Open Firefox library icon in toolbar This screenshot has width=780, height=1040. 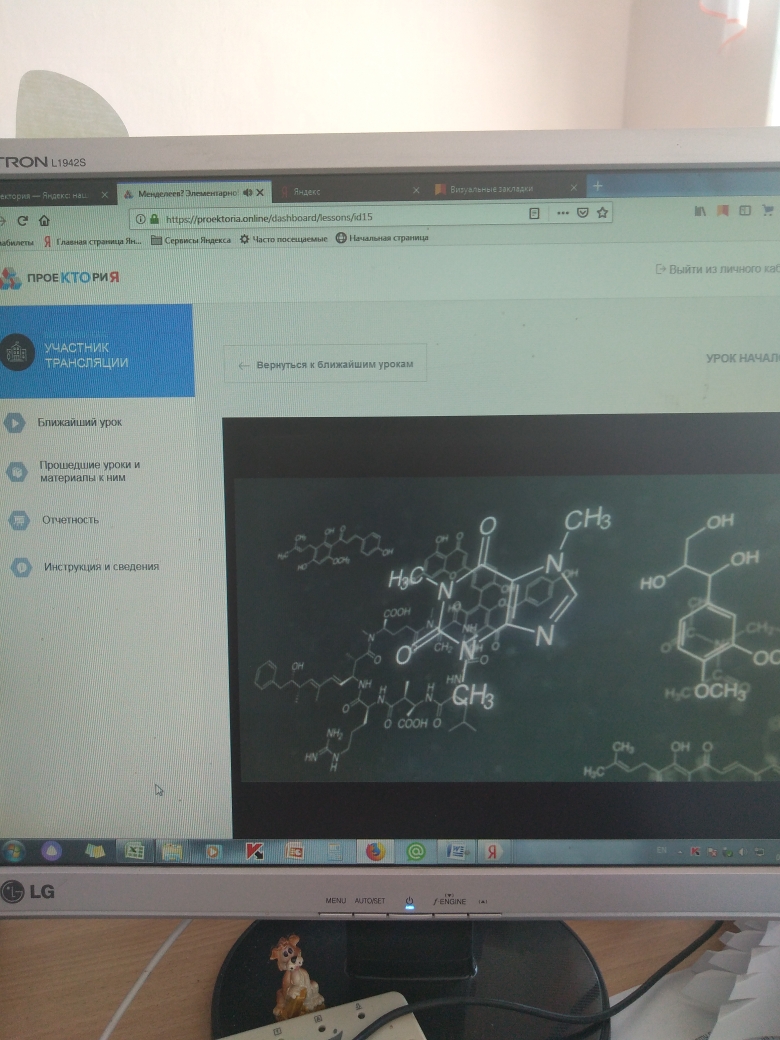tap(700, 211)
